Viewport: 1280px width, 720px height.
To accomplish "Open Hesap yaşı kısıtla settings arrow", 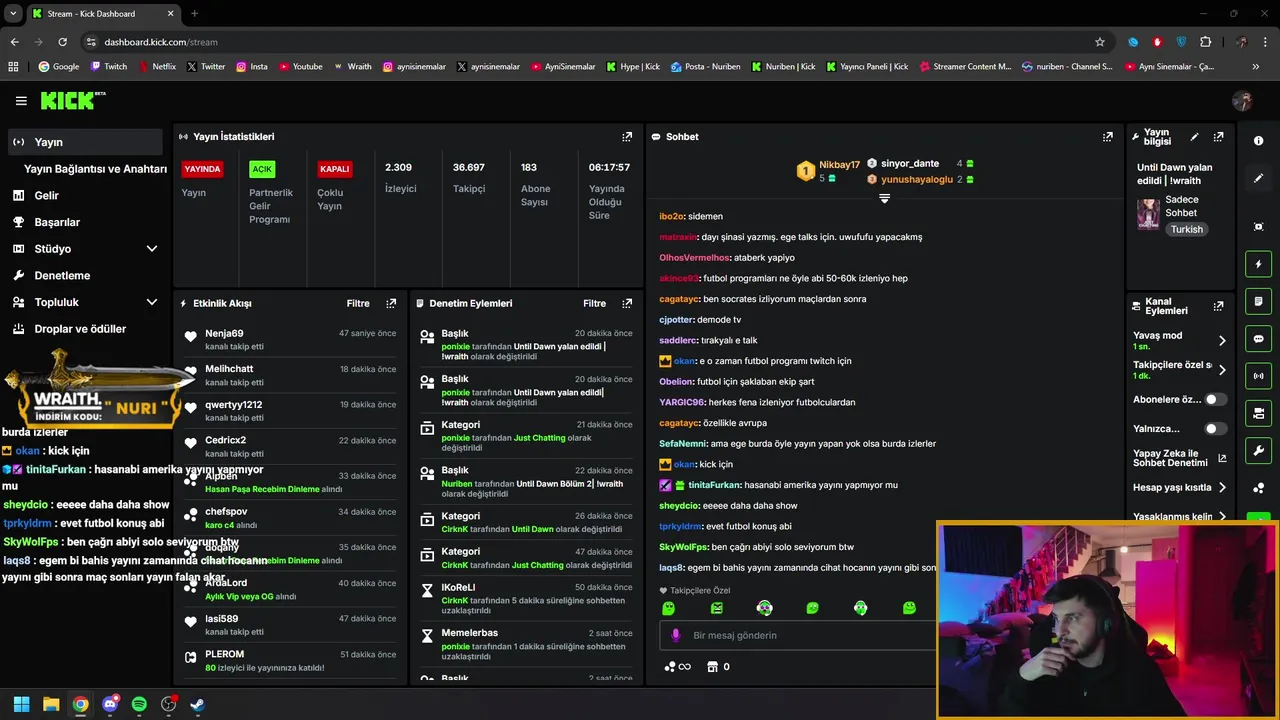I will point(1222,488).
